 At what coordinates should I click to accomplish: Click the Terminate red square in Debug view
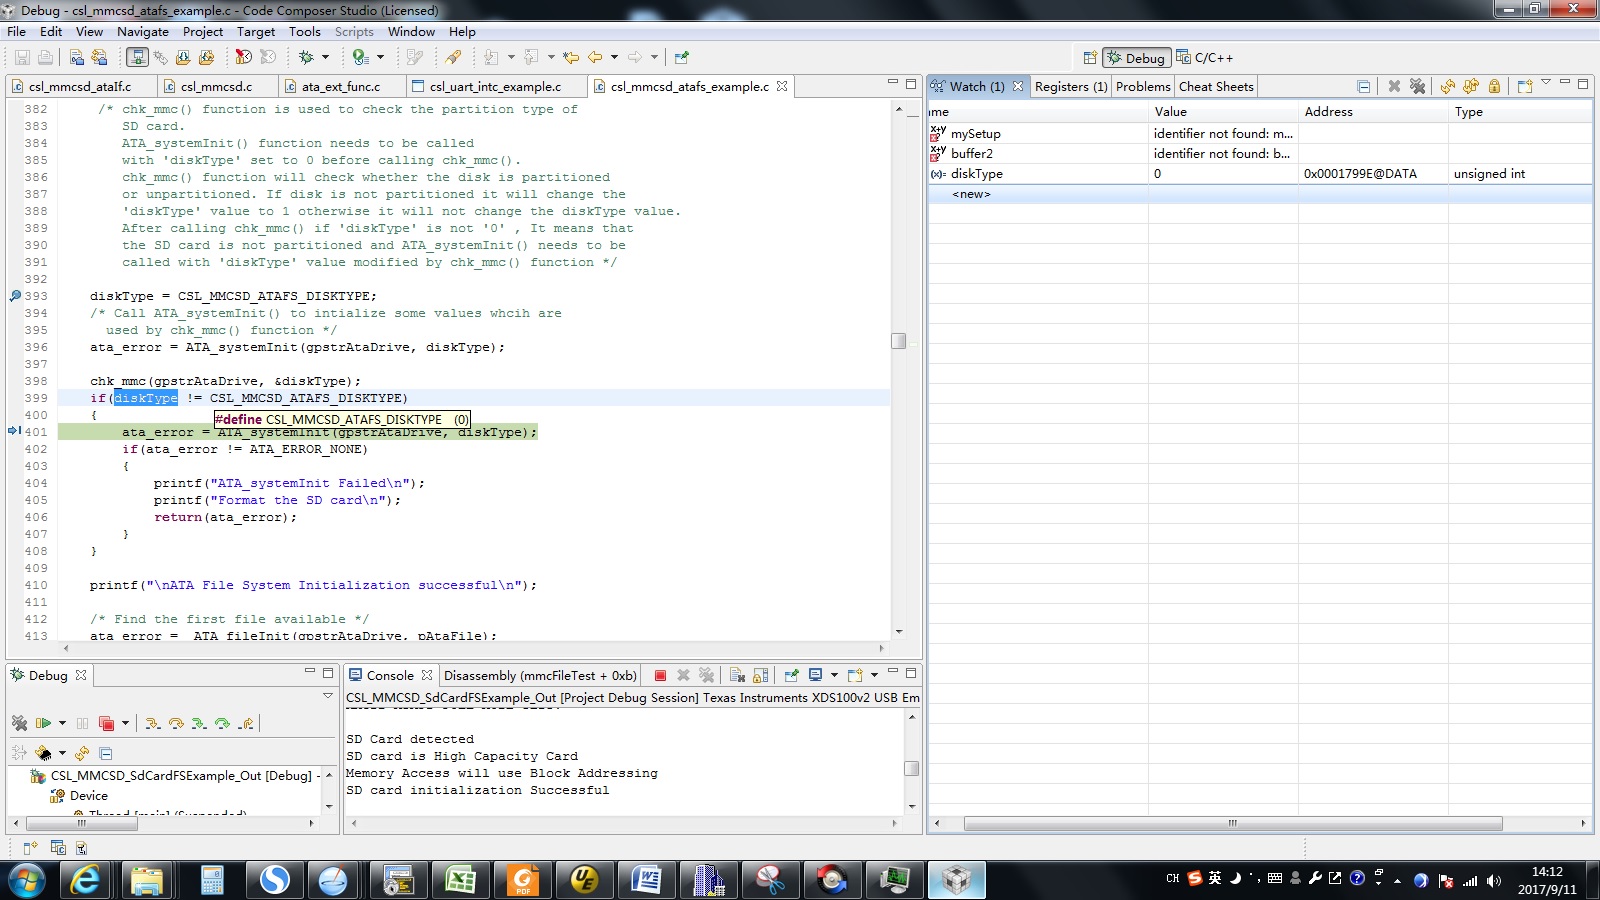[105, 723]
